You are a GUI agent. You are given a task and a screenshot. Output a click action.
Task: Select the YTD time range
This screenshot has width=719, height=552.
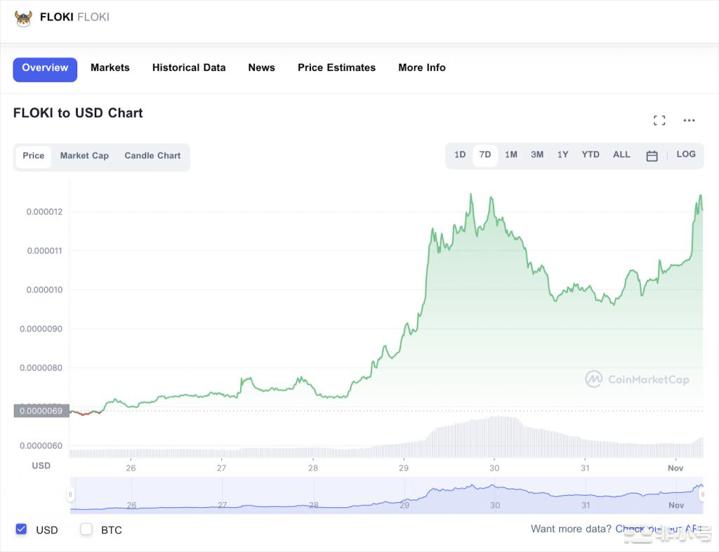tap(591, 155)
